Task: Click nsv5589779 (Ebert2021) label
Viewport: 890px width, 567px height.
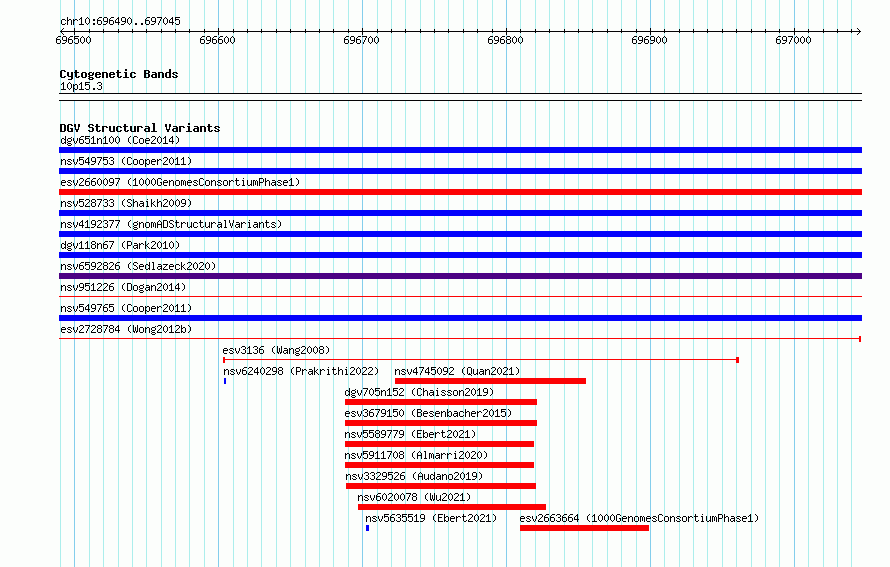Action: [410, 434]
